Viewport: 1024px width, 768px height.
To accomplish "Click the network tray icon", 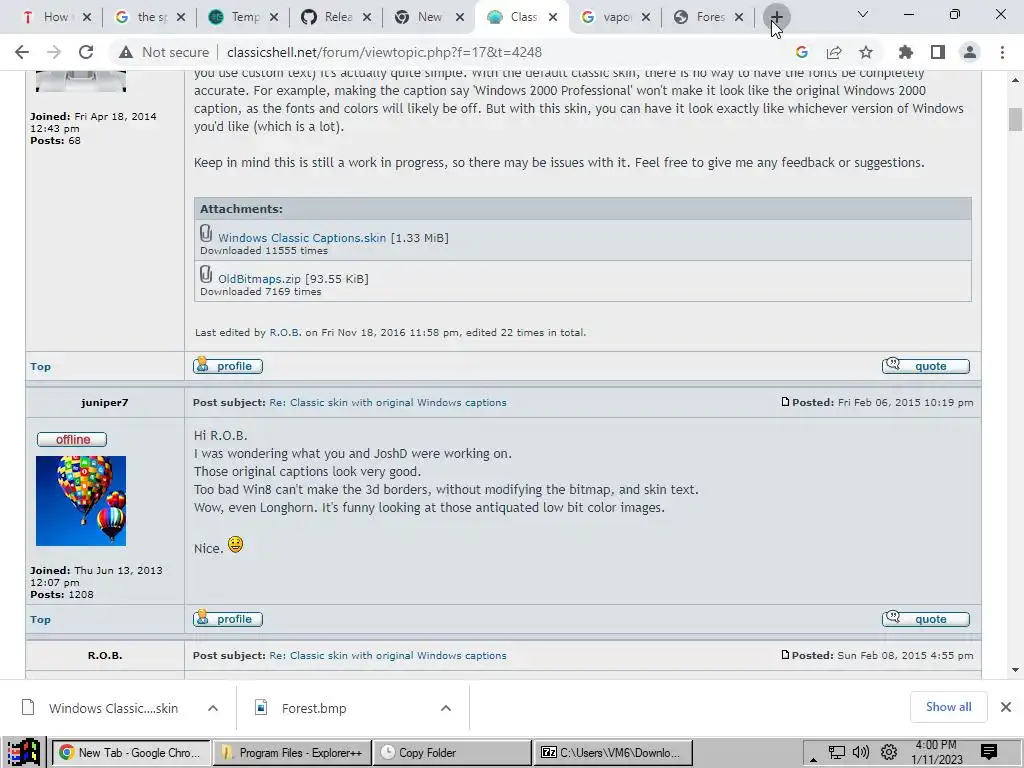I will (837, 753).
